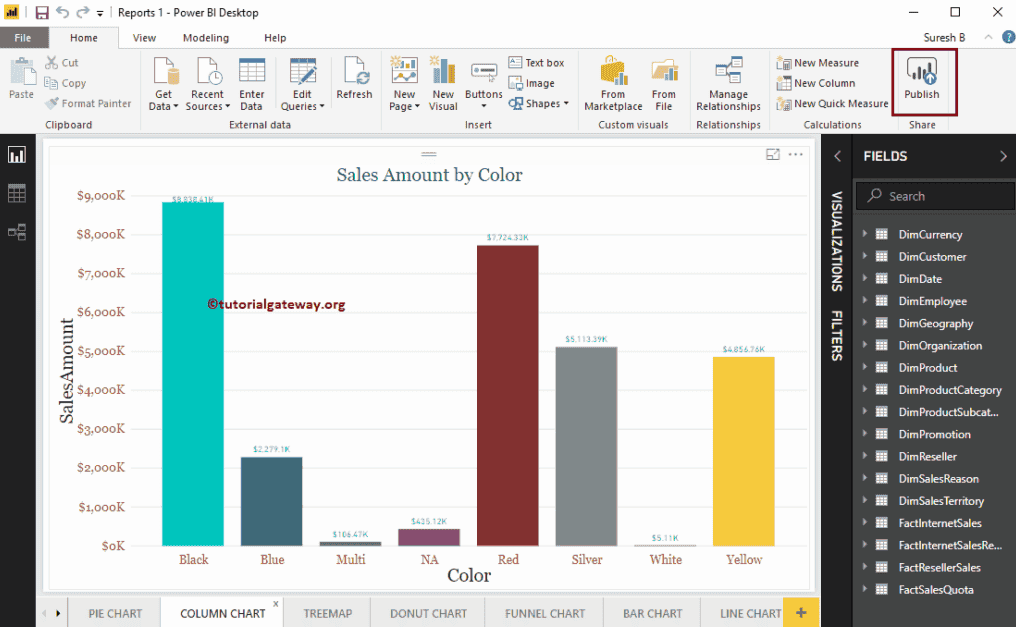Open the PIE CHART page tab
Screen dimensions: 1016x627
(115, 613)
